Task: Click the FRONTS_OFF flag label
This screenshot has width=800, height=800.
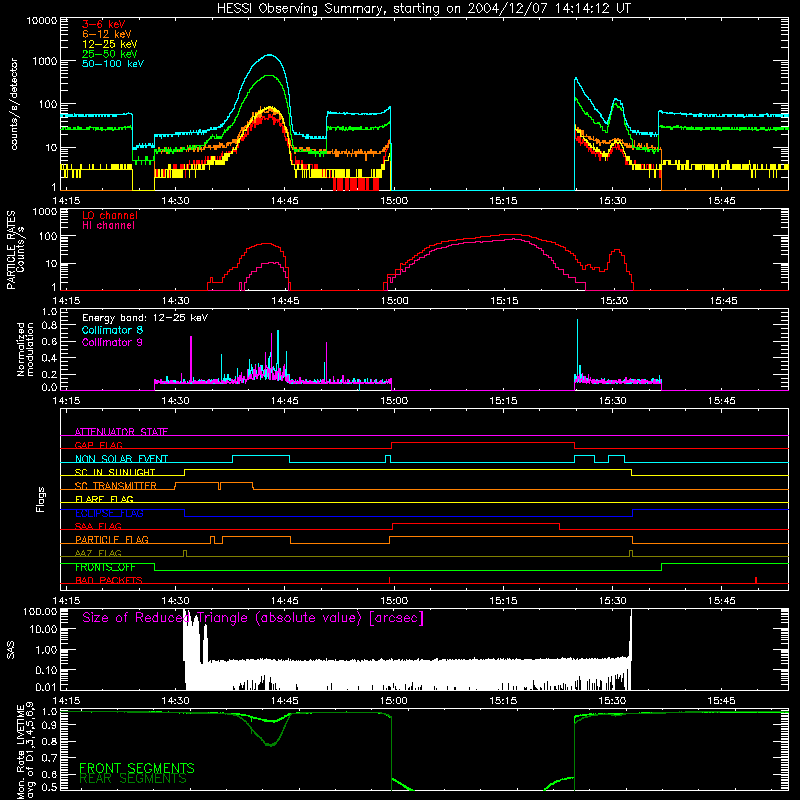Action: point(105,567)
